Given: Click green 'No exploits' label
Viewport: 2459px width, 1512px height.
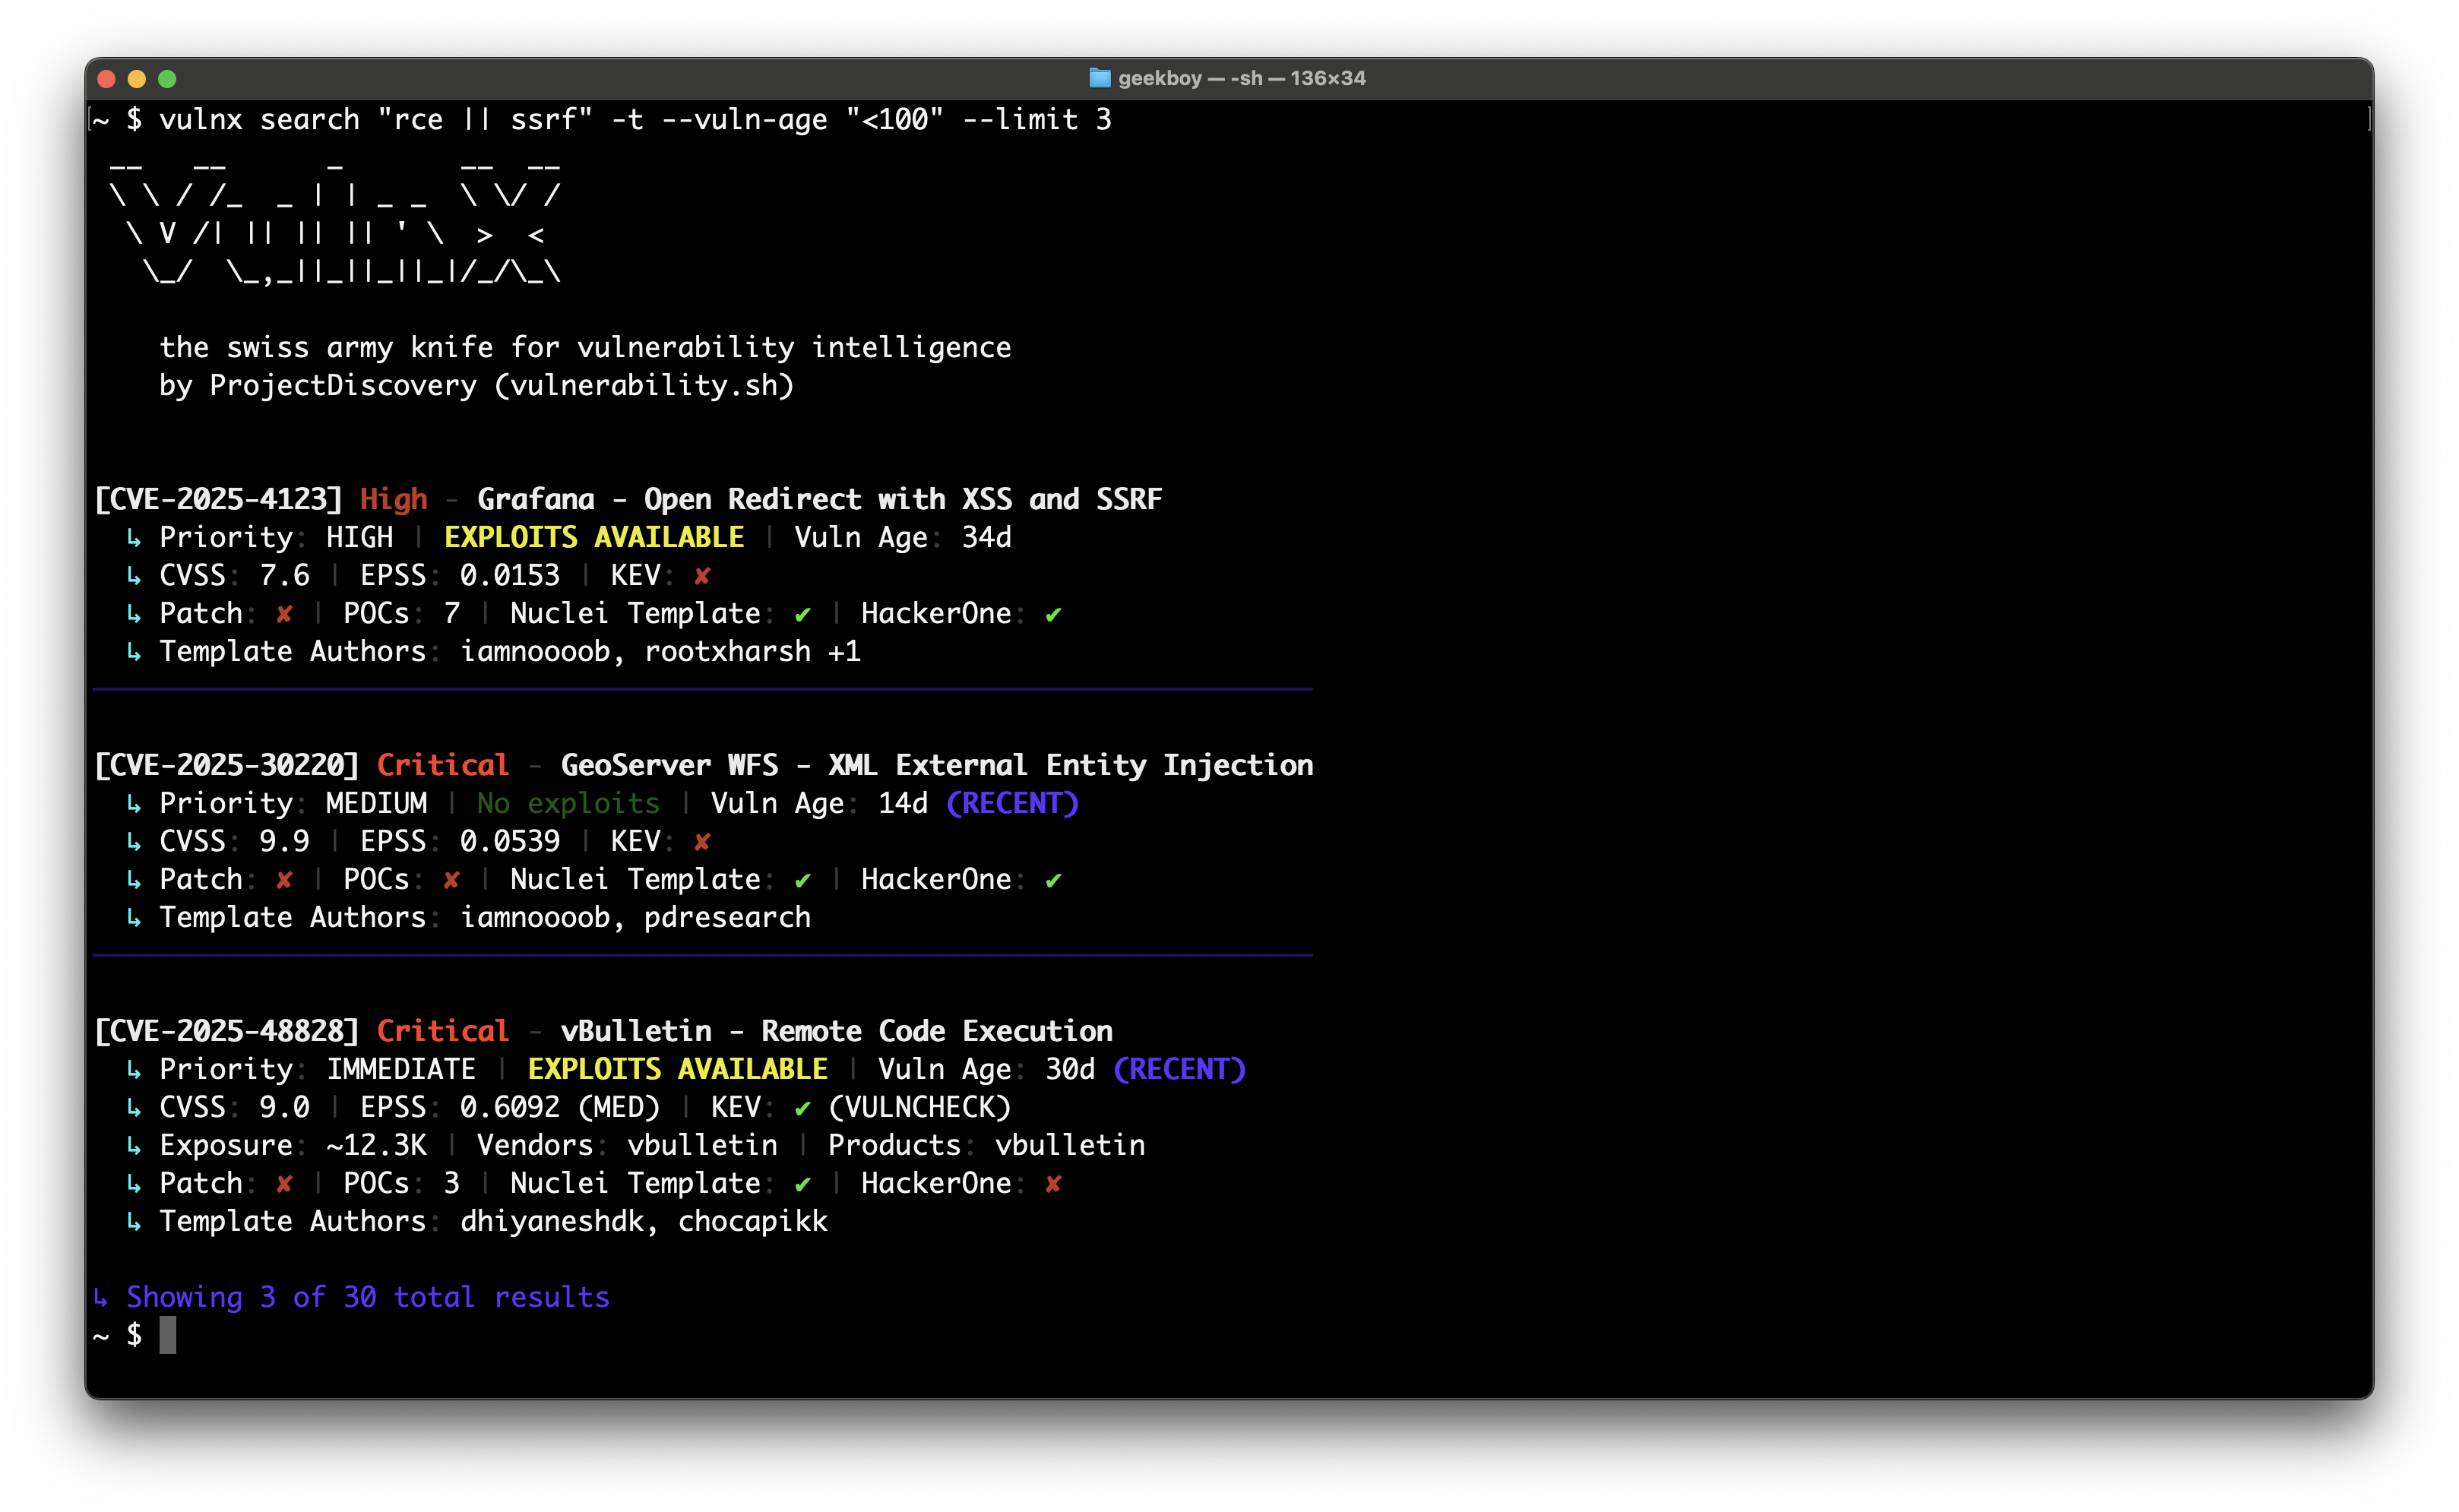Looking at the screenshot, I should tap(568, 803).
